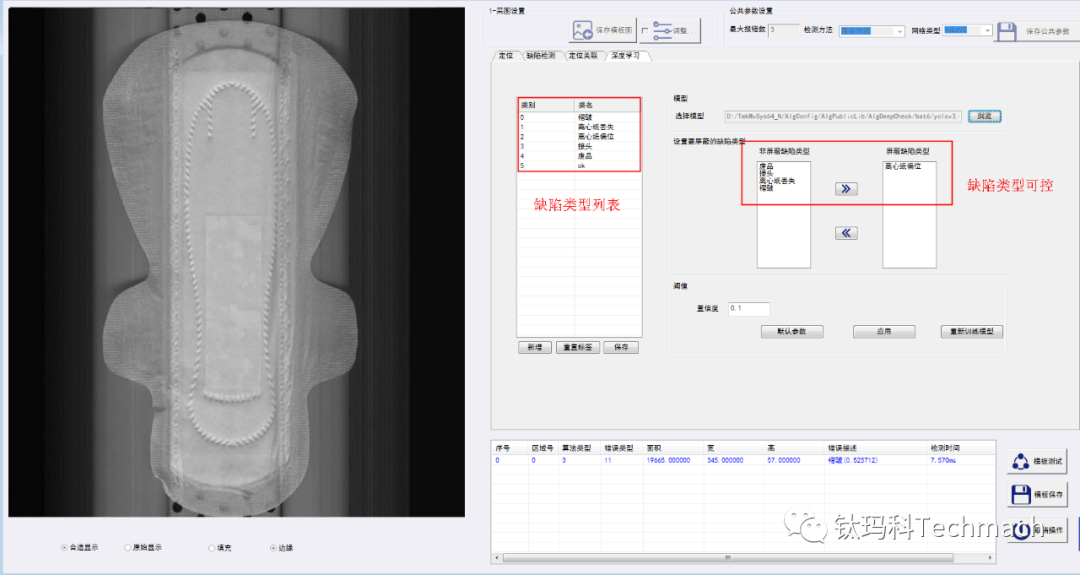Open the 定位关联 tab
This screenshot has width=1080, height=575.
click(x=582, y=56)
